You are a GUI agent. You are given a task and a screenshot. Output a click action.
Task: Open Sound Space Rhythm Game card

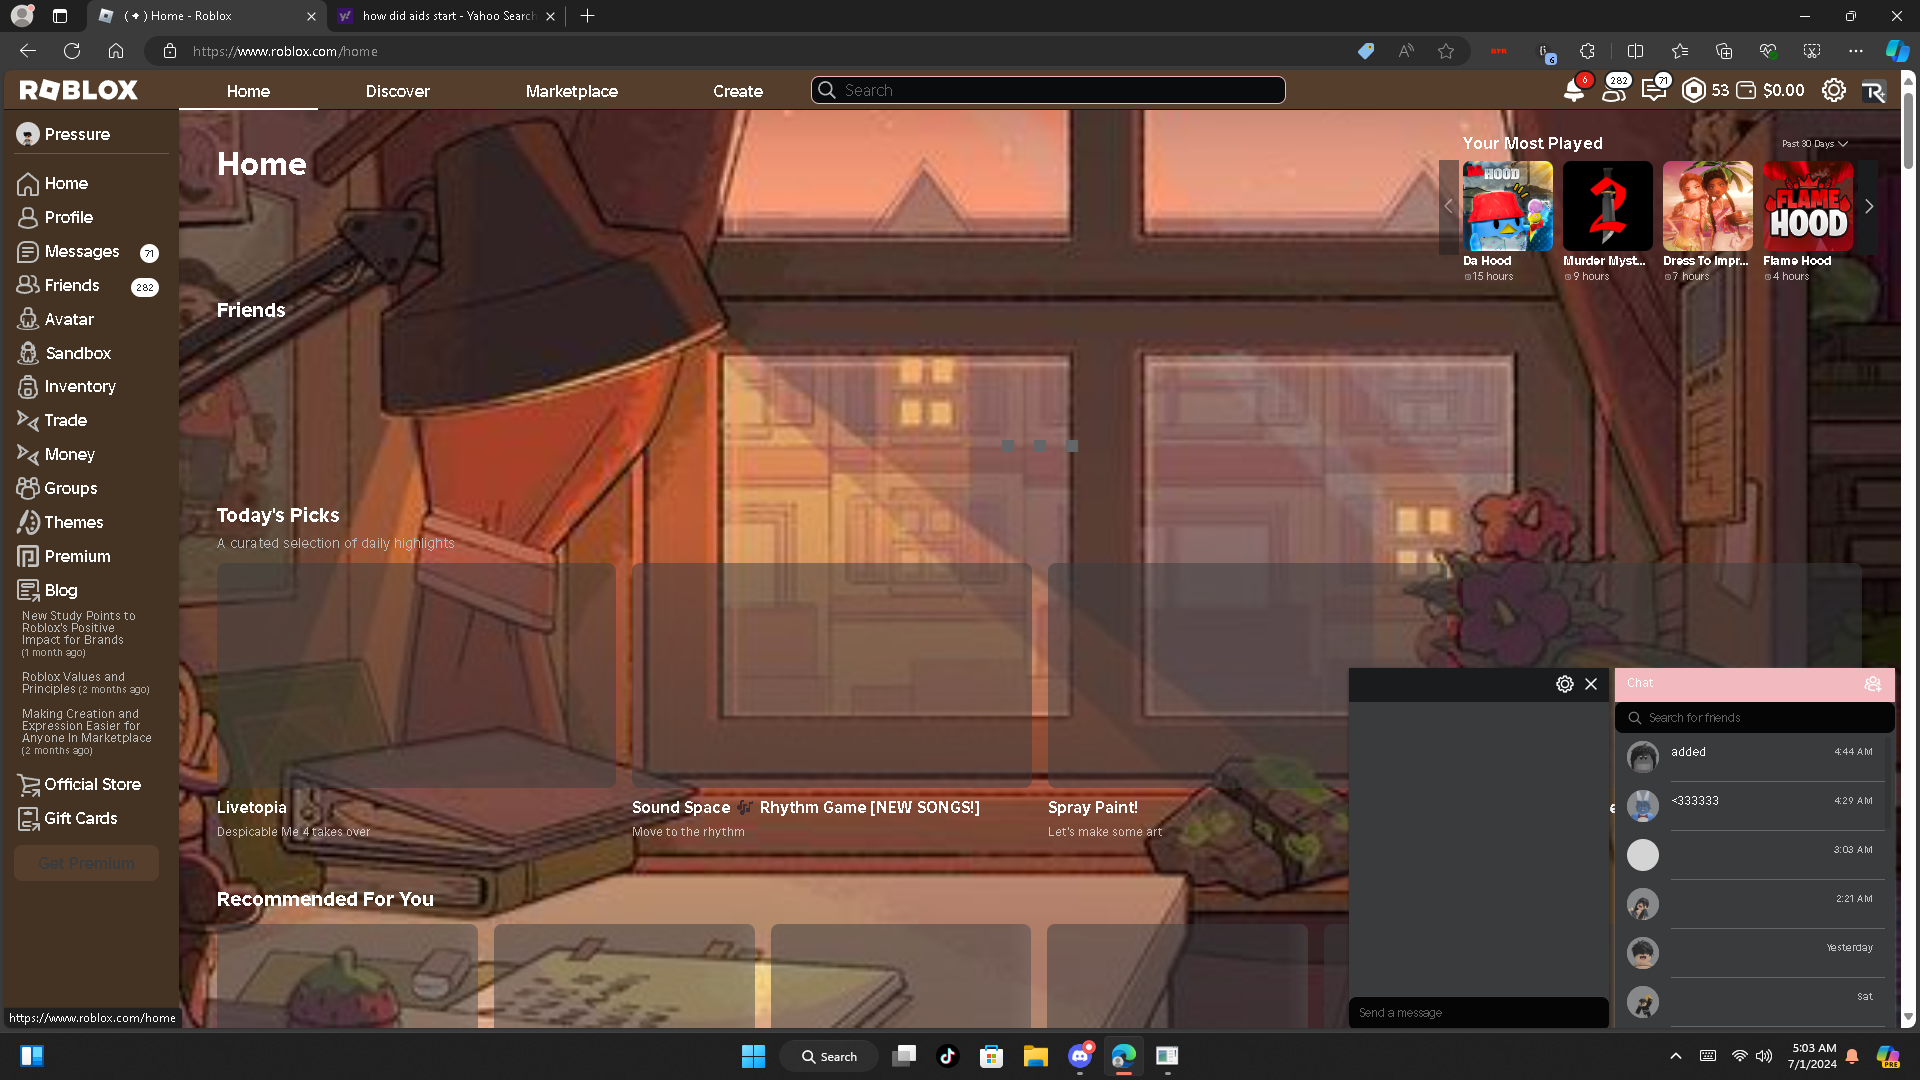point(831,701)
